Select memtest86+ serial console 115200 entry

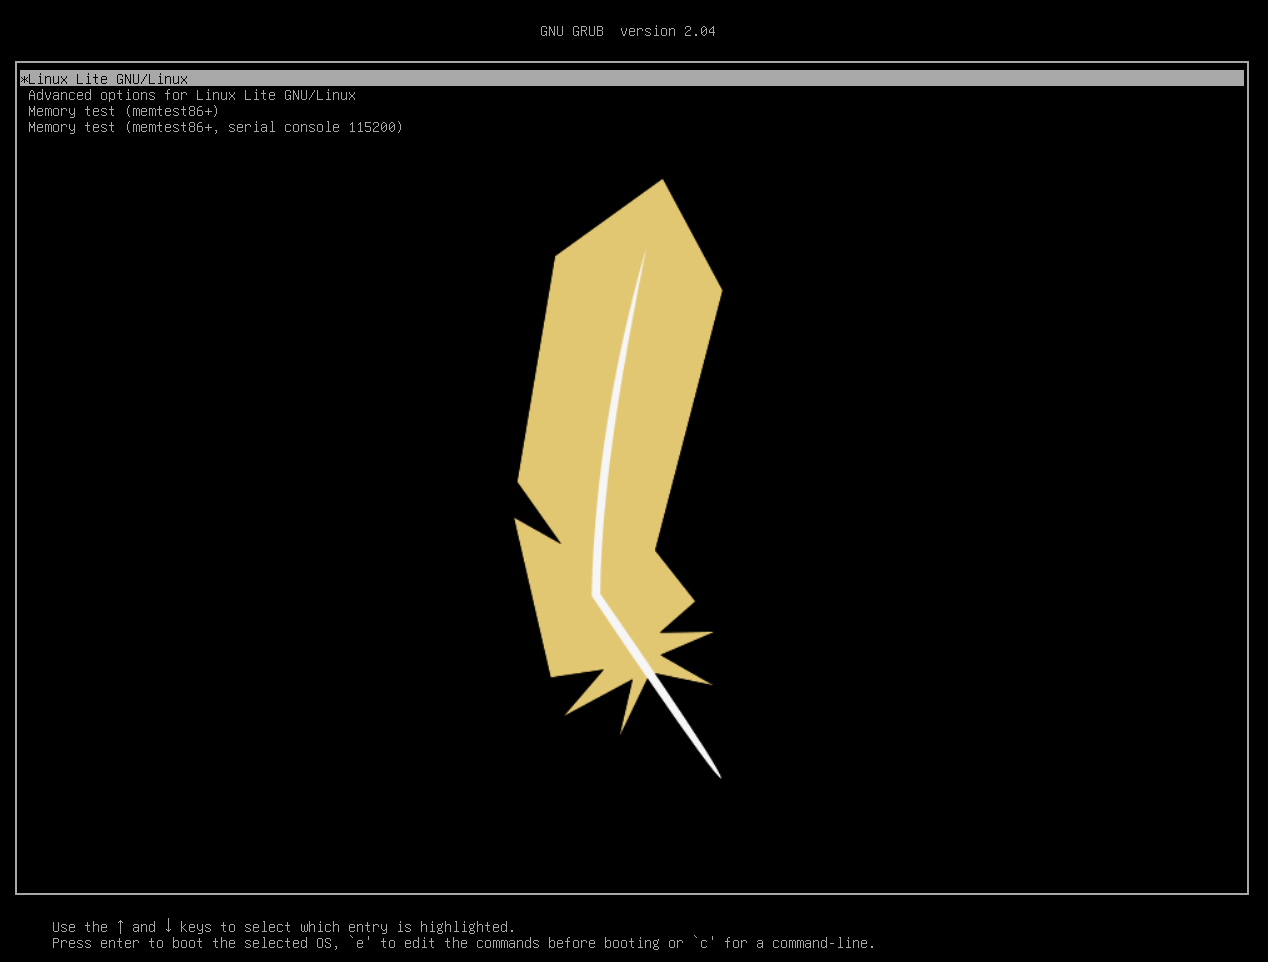click(x=215, y=127)
